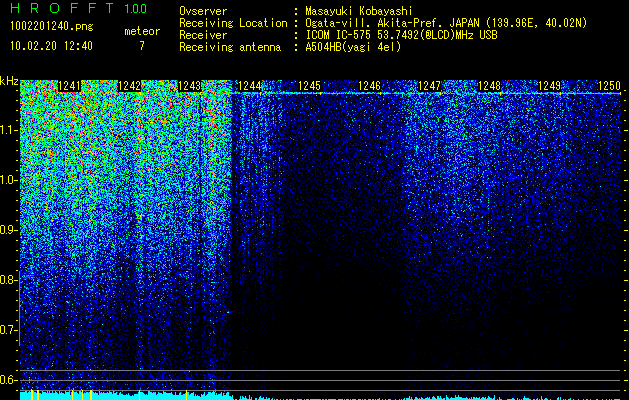Click the 0.7 frequency axis label
Image resolution: width=629 pixels, height=400 pixels.
pos(9,330)
